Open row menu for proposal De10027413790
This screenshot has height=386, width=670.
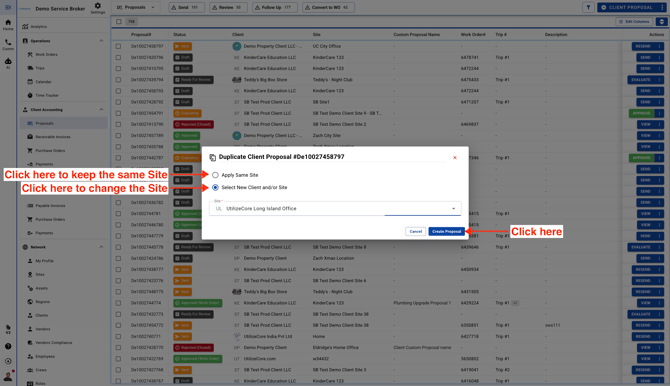[660, 124]
